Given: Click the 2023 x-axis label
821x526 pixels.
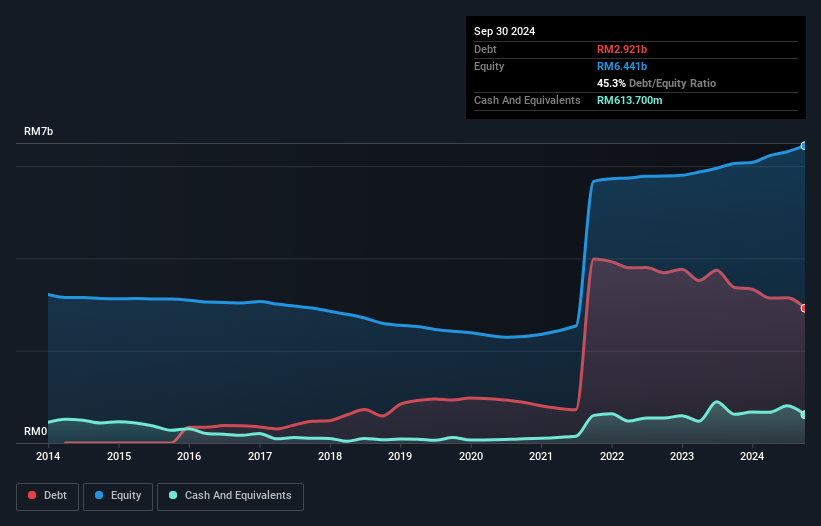Looking at the screenshot, I should (x=682, y=456).
